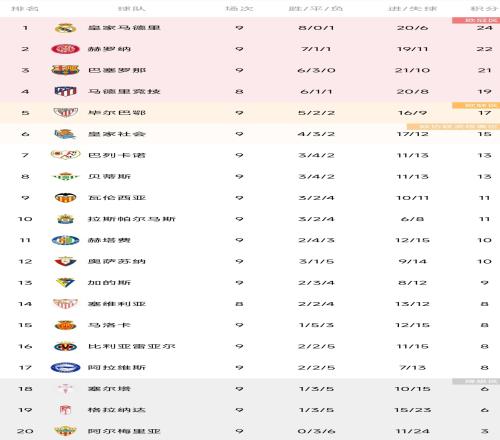Click the 拉斯帕尔马斯 team name
This screenshot has width=500, height=440.
(131, 219)
